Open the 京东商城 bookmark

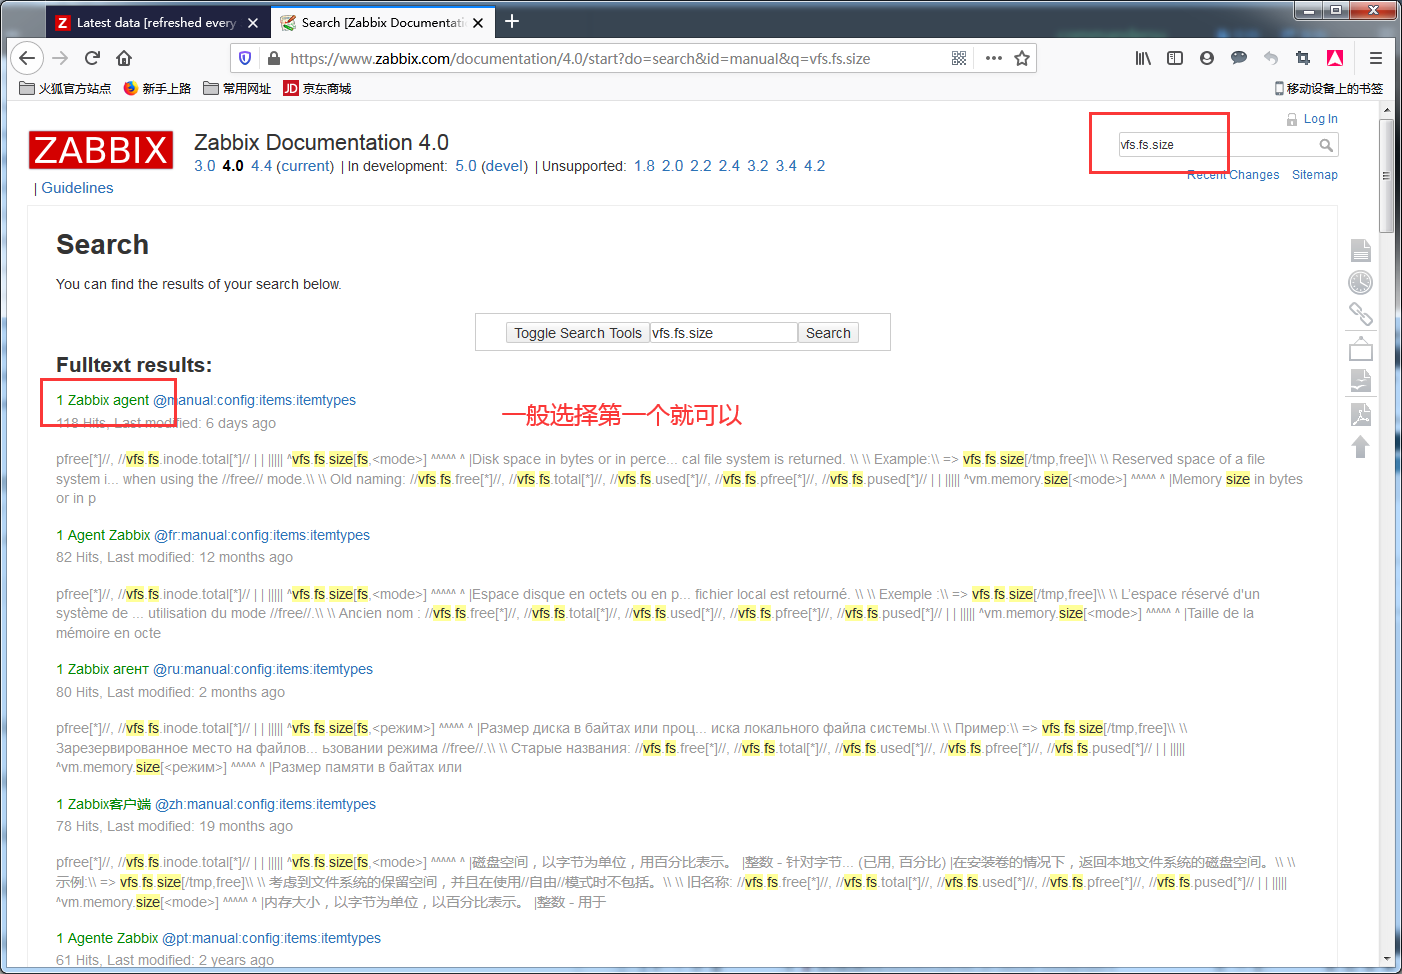(x=317, y=88)
